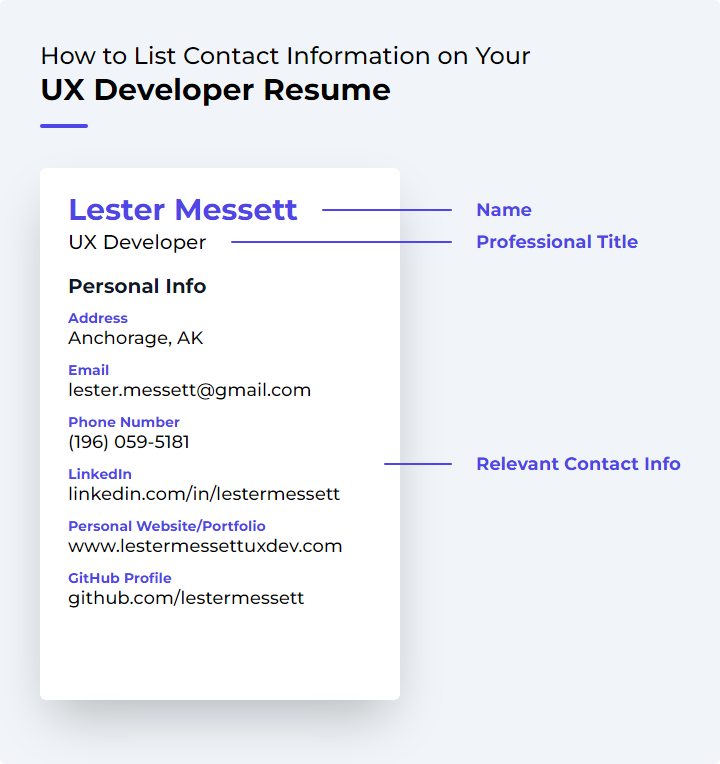Select the Anchorage, AK address text
The width and height of the screenshot is (720, 764).
135,338
